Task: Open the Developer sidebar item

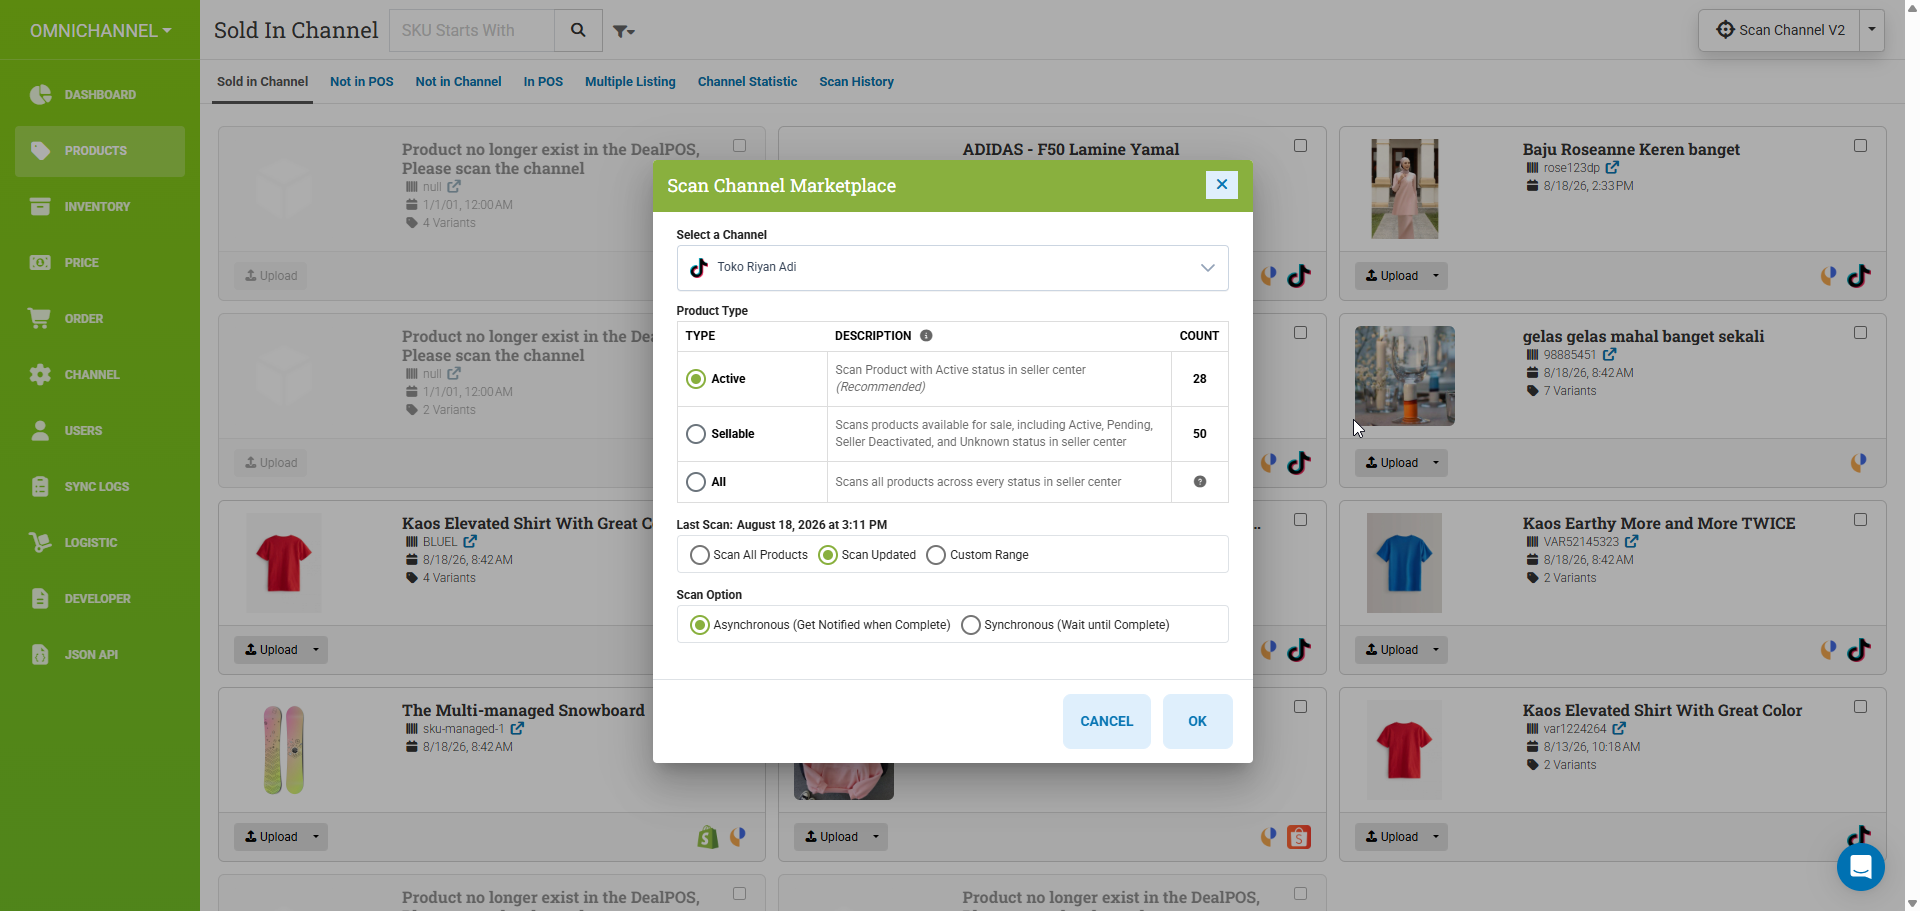Action: tap(100, 599)
